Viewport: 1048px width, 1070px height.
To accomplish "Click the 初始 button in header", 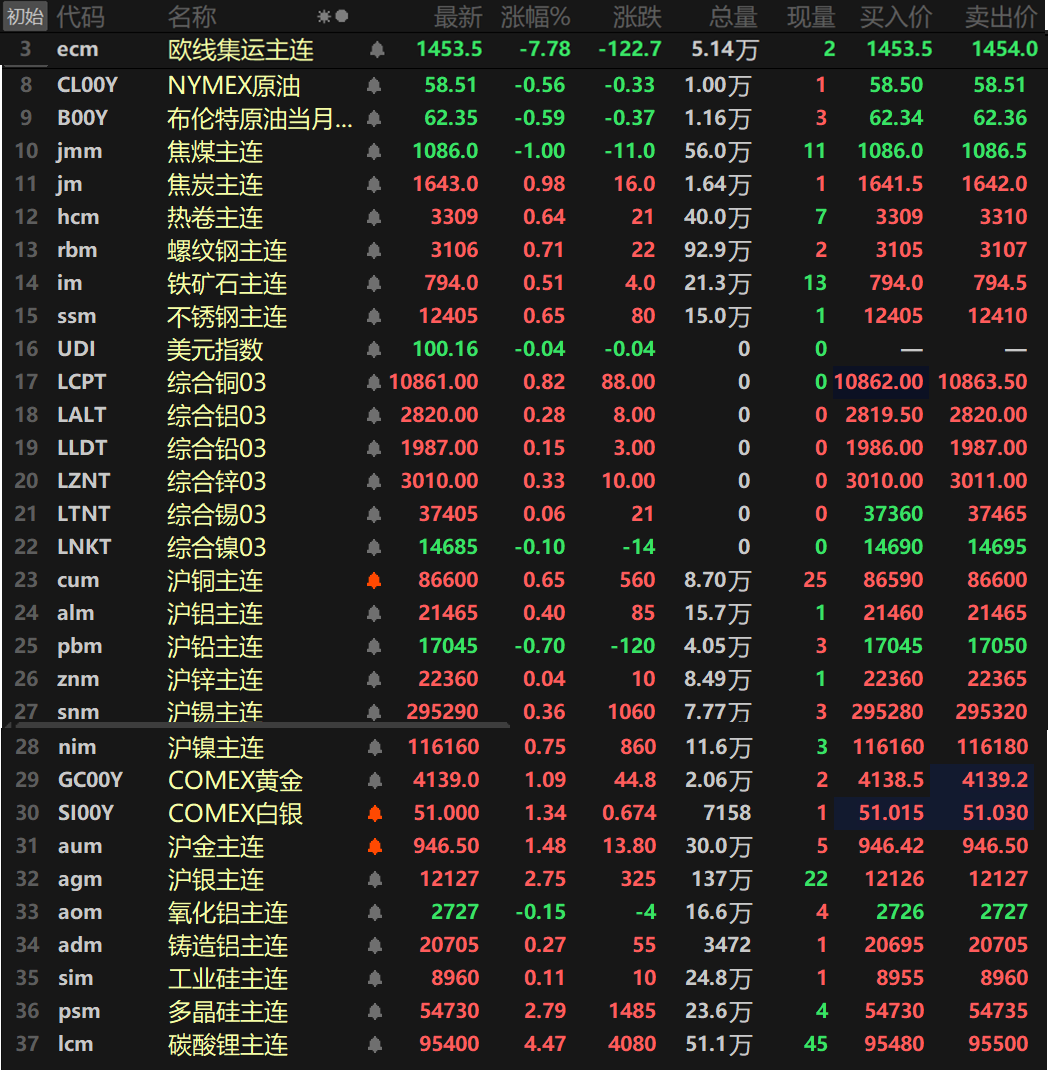I will coord(25,16).
